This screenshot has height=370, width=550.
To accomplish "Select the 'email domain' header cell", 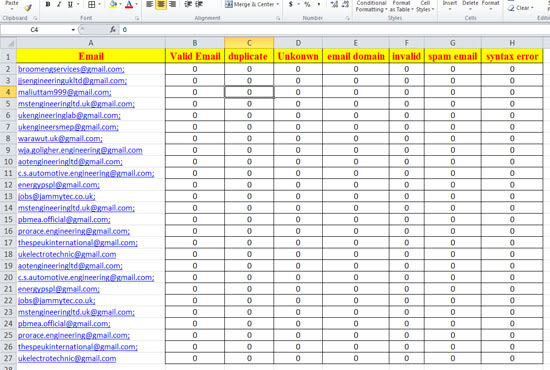I will 356,56.
